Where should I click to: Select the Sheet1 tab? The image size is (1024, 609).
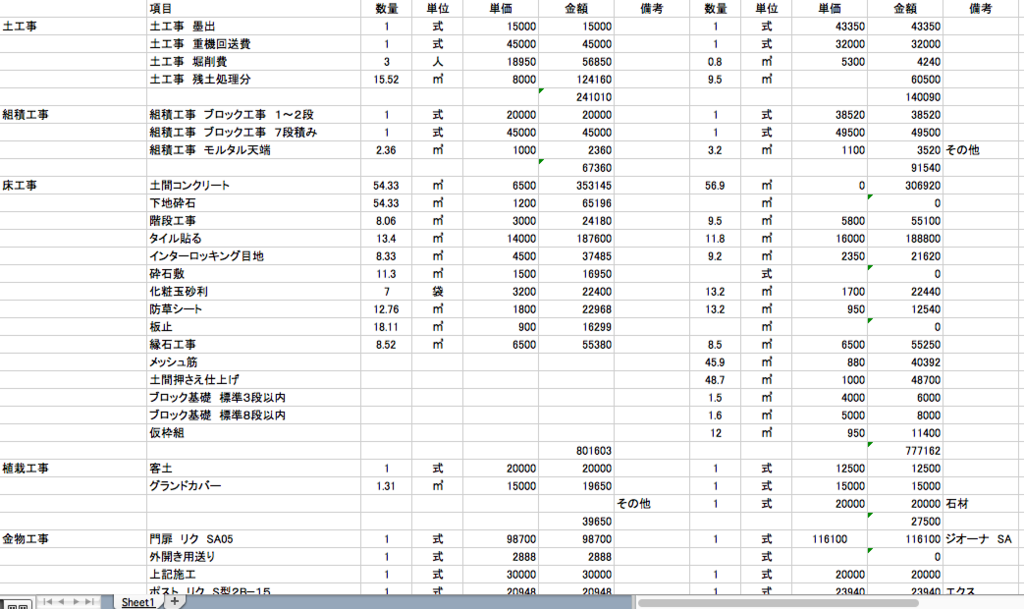[138, 602]
